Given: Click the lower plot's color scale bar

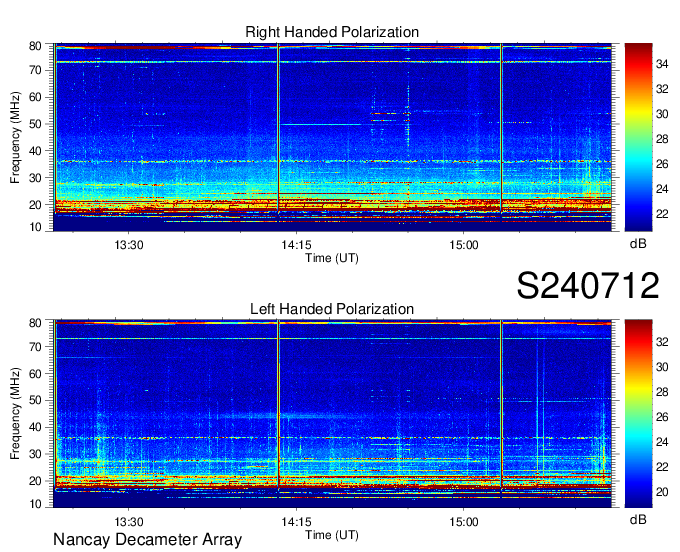Looking at the screenshot, I should (638, 414).
